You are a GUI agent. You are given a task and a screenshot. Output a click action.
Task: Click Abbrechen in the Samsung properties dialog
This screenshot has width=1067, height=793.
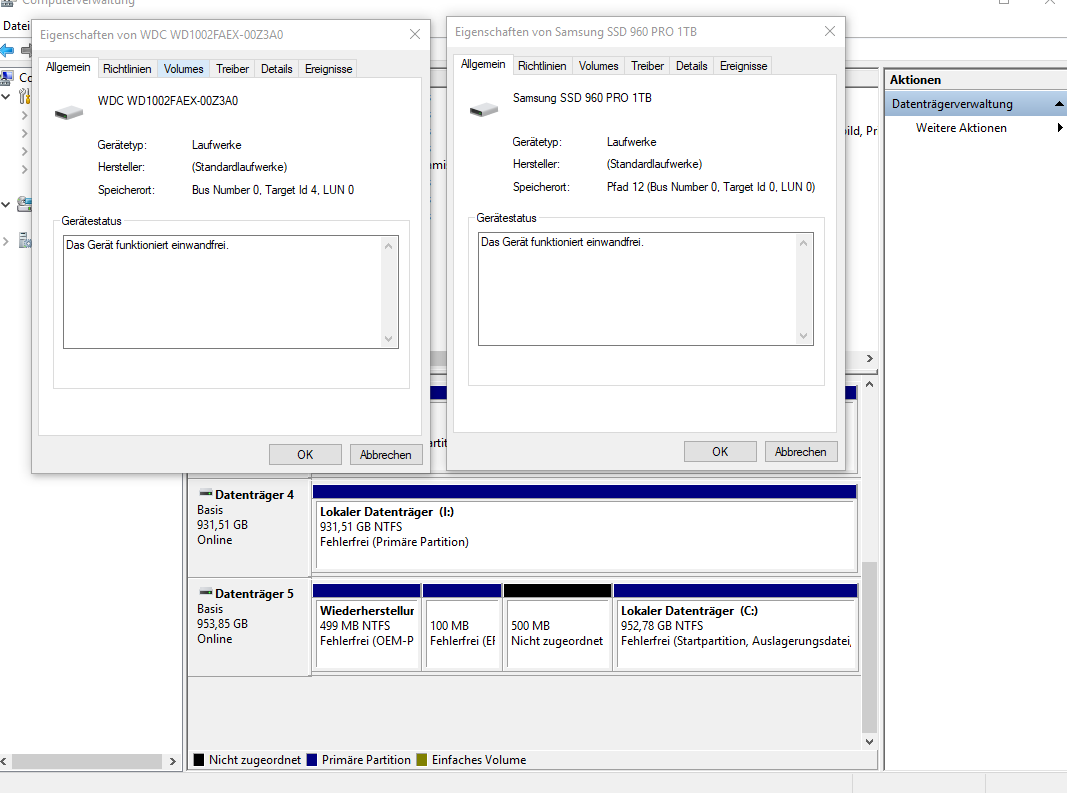[801, 452]
